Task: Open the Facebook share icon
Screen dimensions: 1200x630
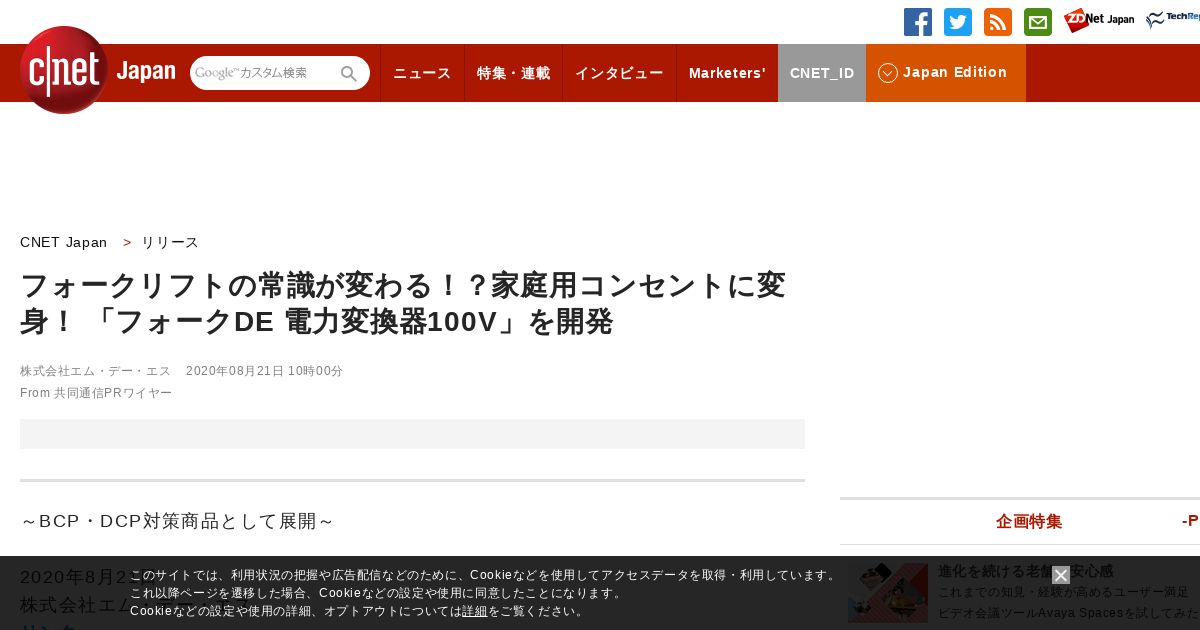Action: [918, 22]
